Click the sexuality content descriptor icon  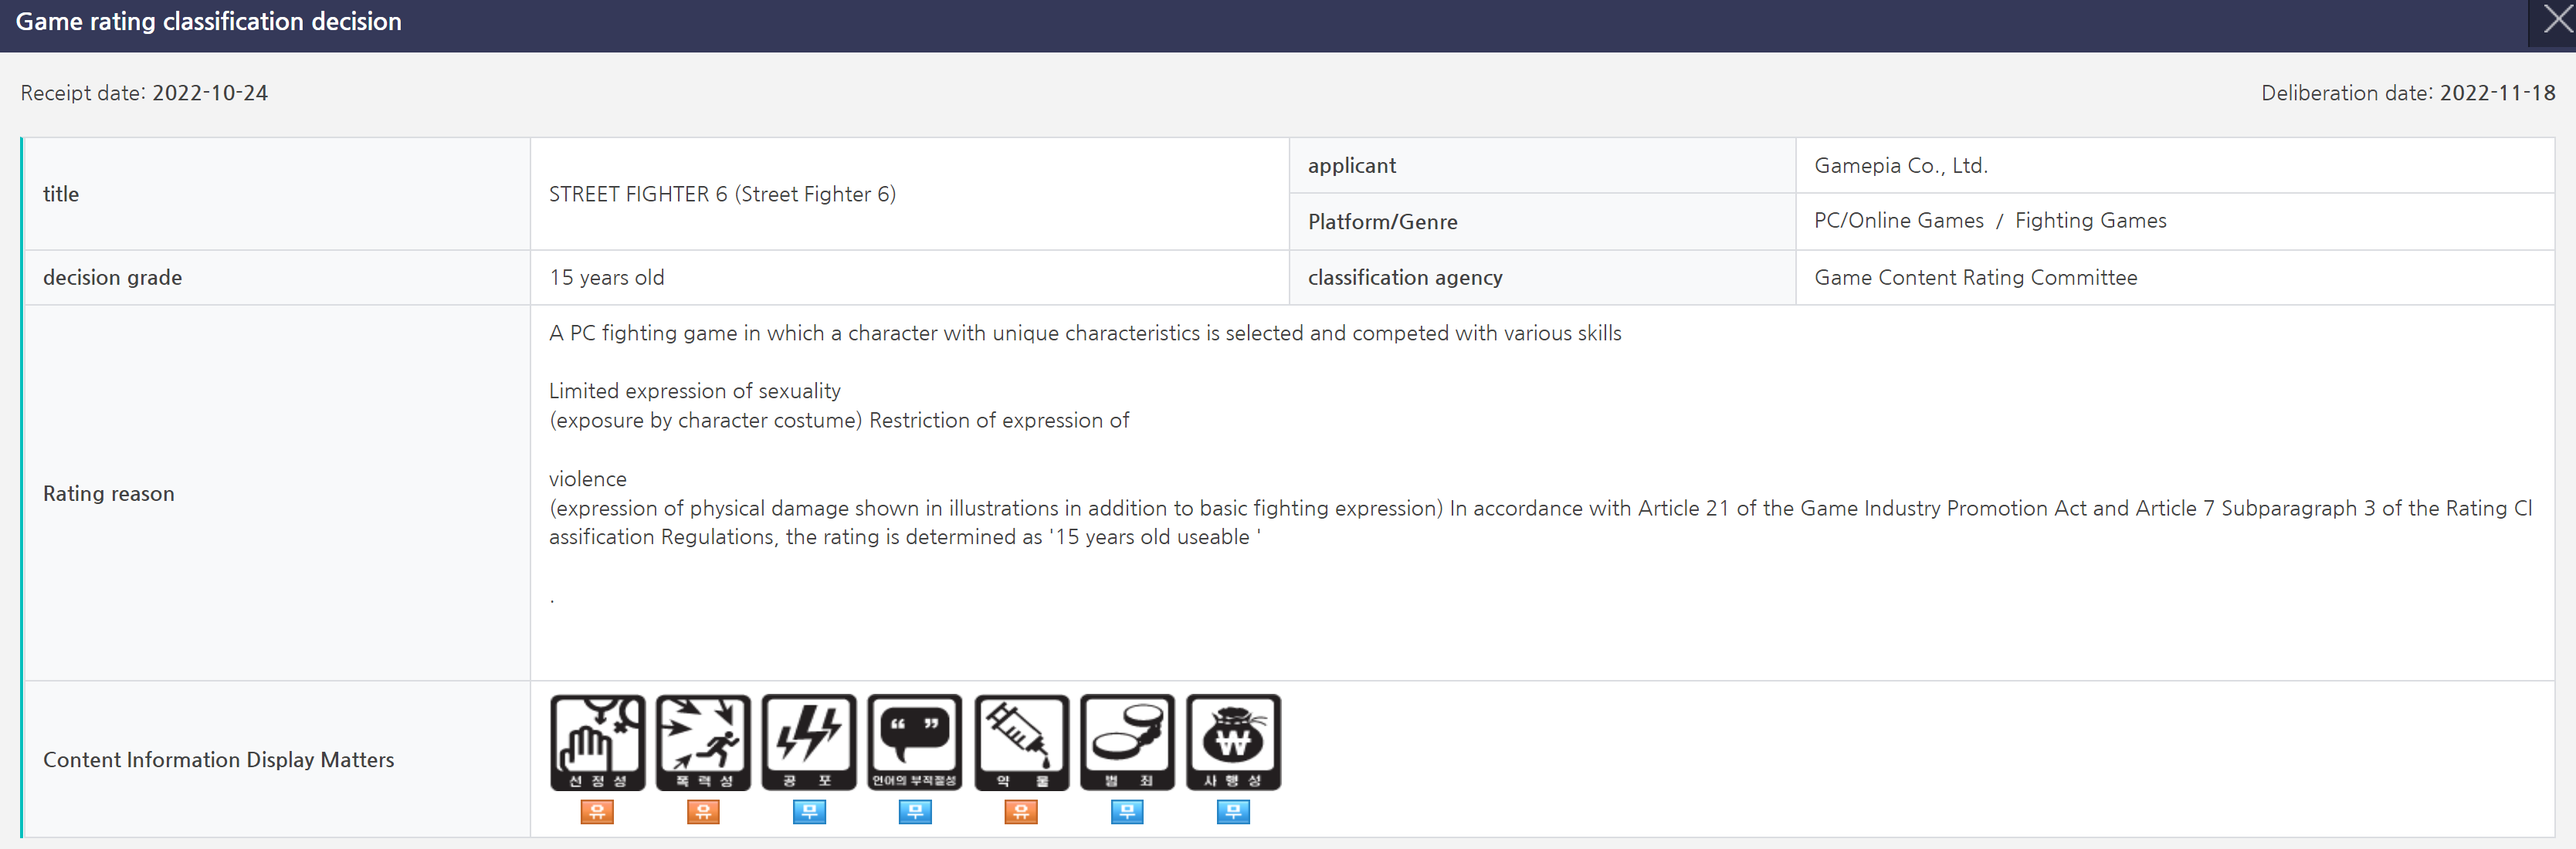(x=597, y=742)
